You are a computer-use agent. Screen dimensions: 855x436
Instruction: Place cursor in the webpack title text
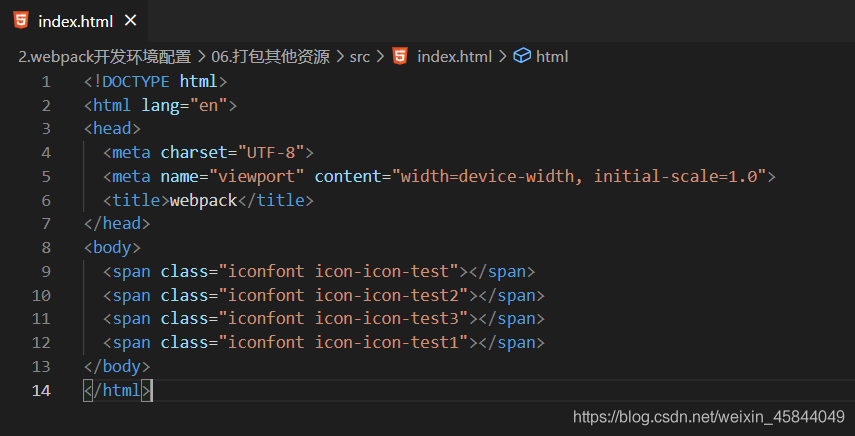pyautogui.click(x=203, y=201)
